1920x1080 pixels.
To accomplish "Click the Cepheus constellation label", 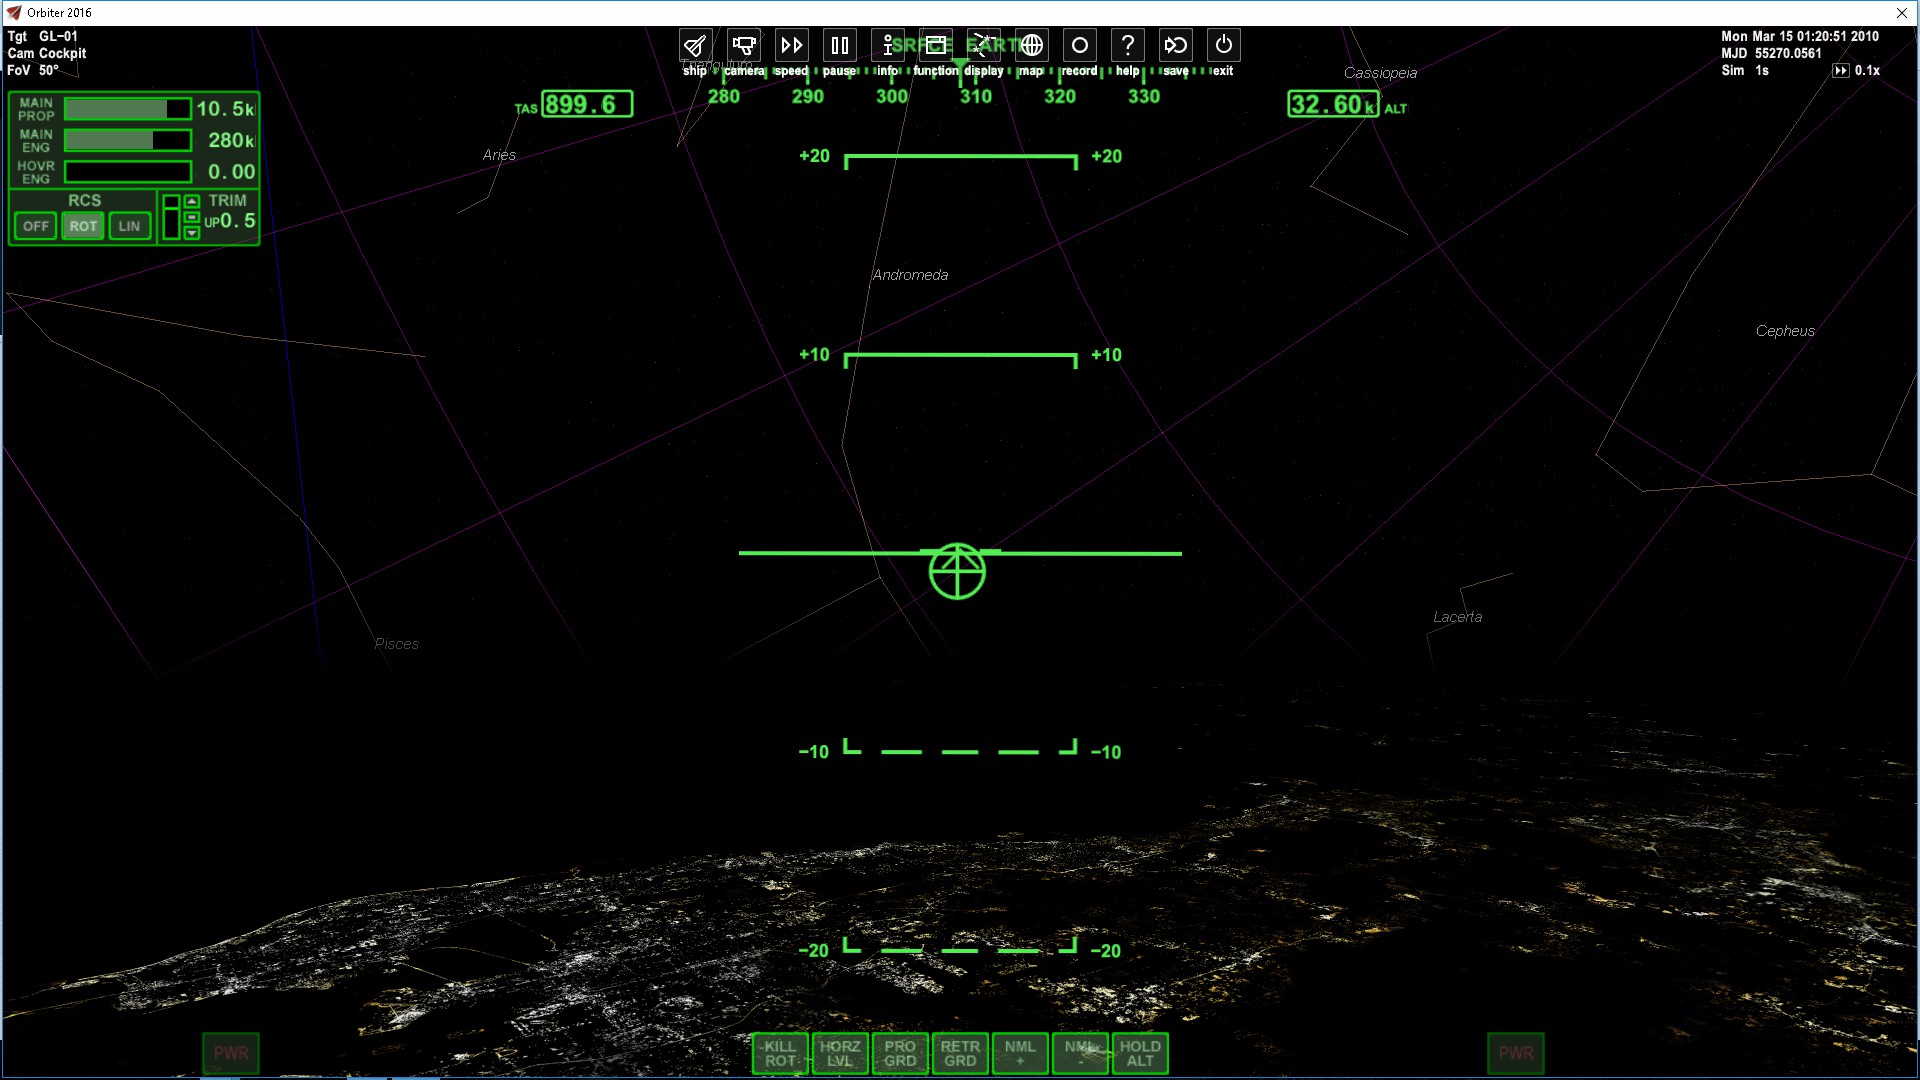I will tap(1785, 331).
